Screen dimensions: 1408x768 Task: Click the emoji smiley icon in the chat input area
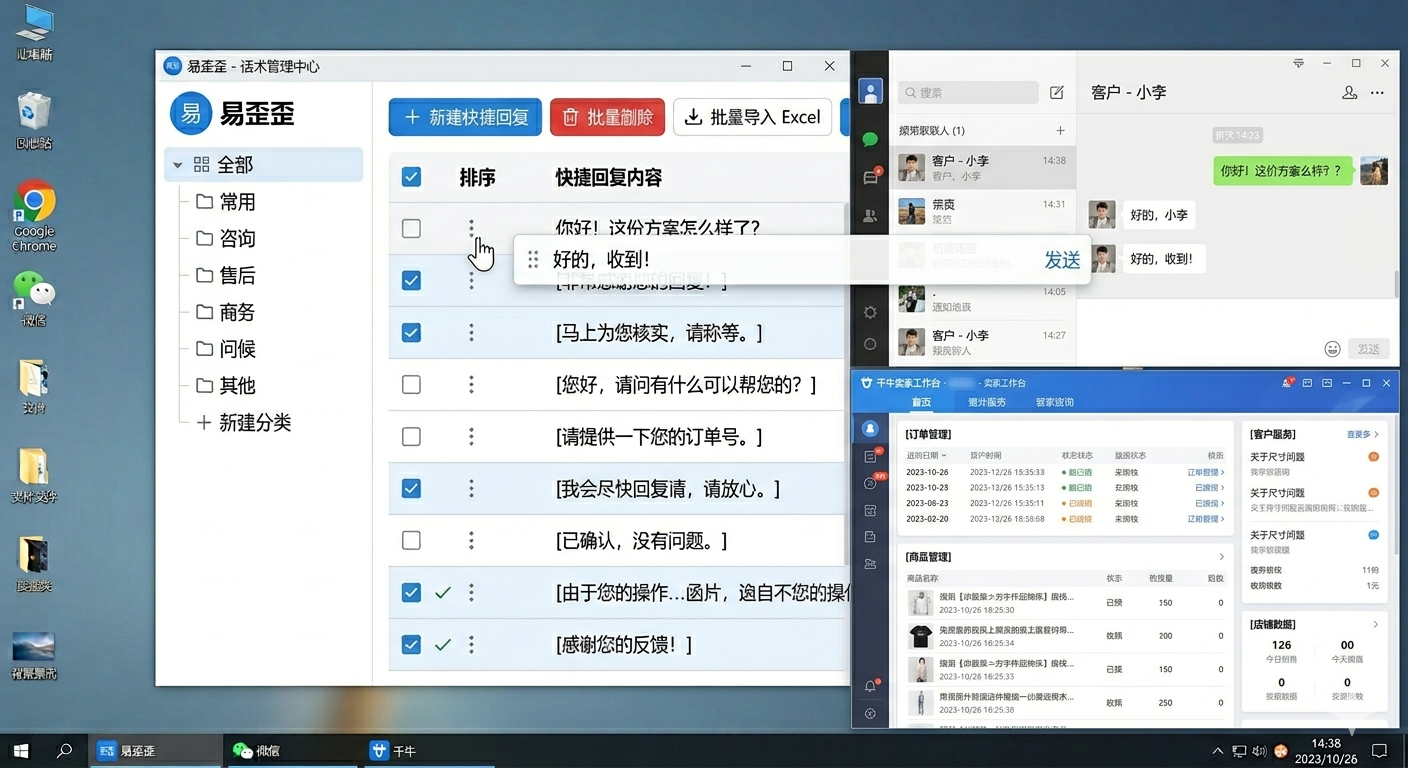[1332, 349]
